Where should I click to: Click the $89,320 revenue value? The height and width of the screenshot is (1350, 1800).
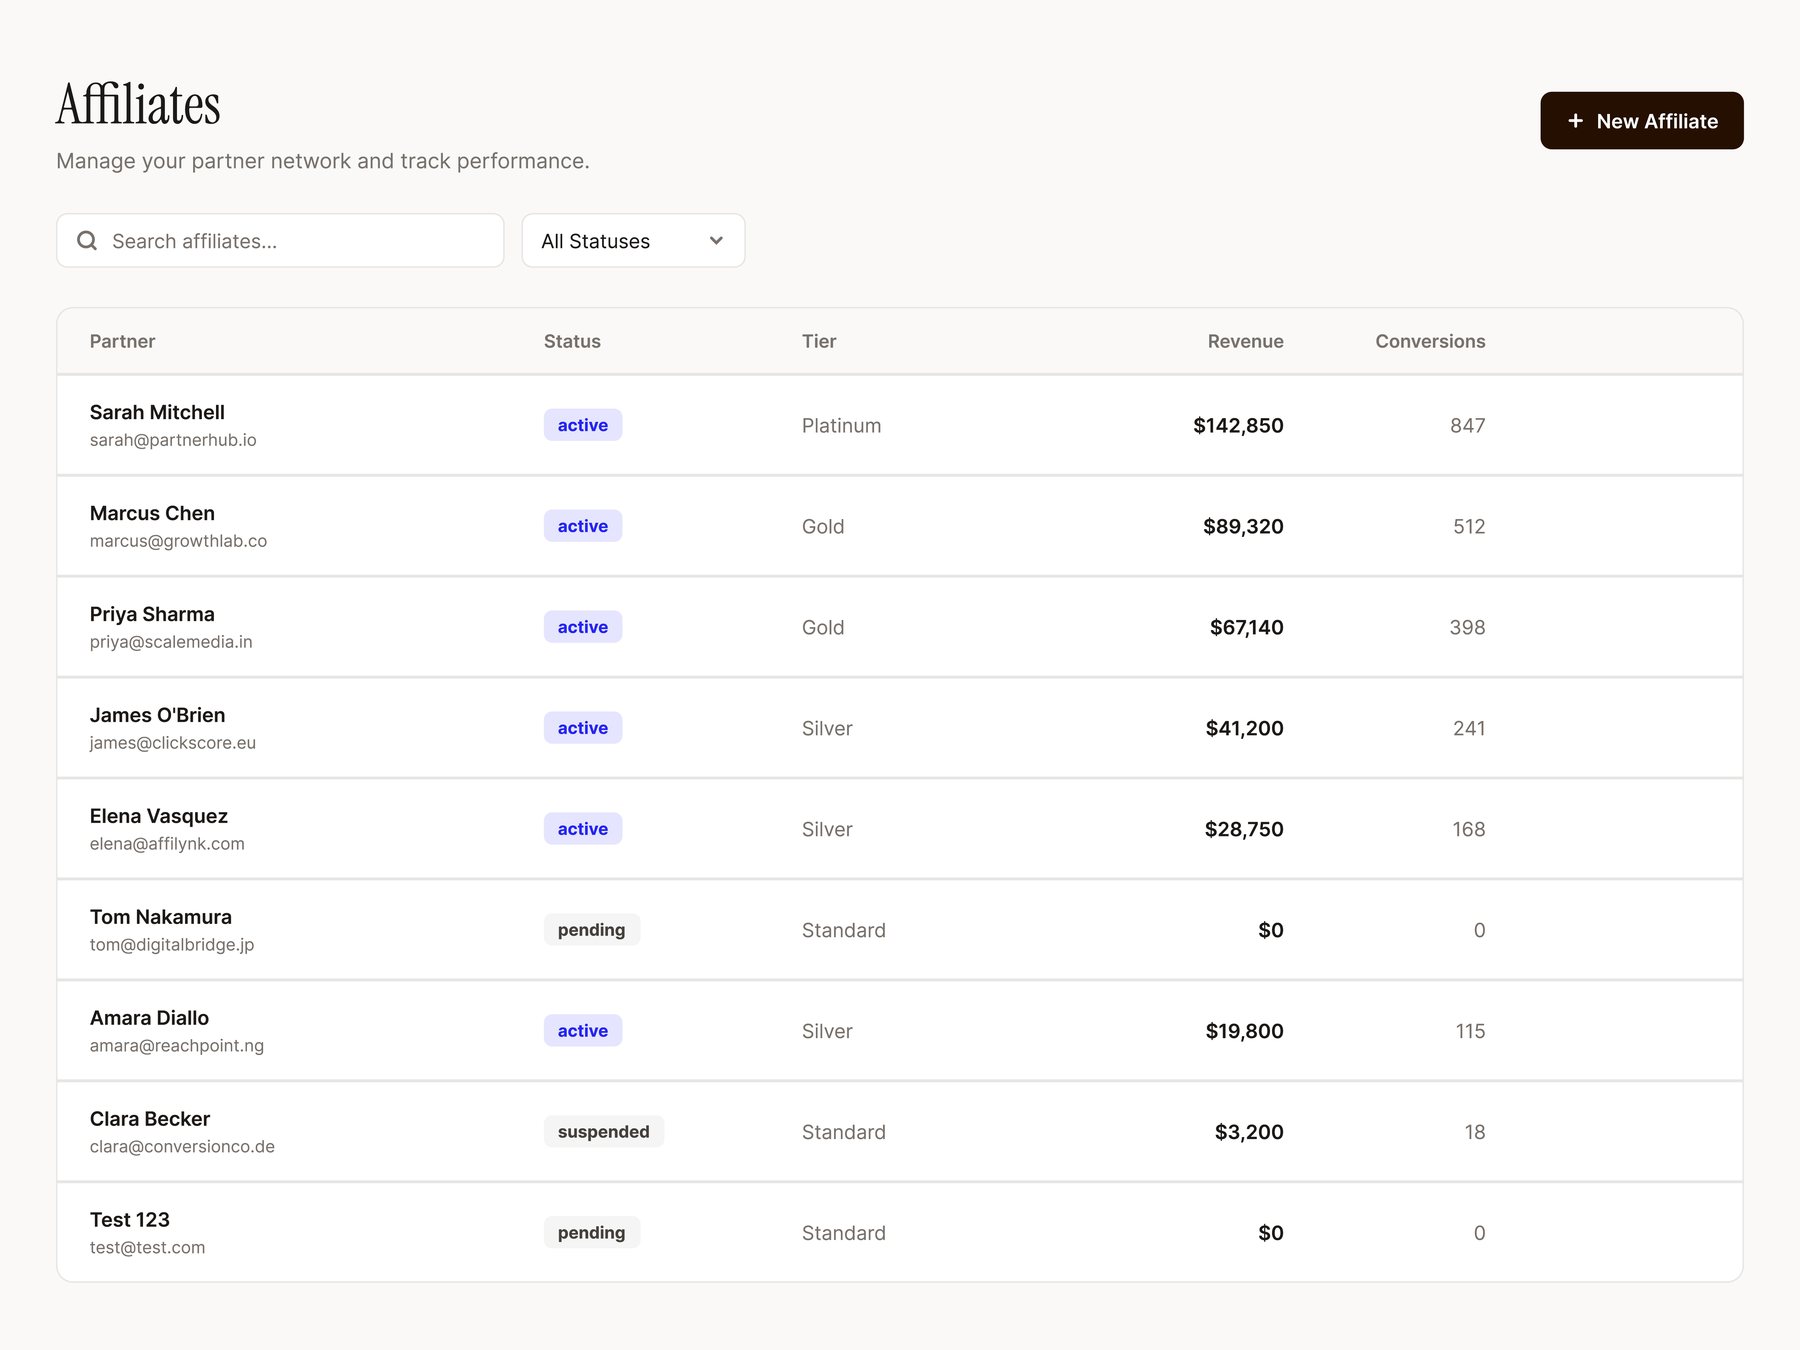point(1243,526)
